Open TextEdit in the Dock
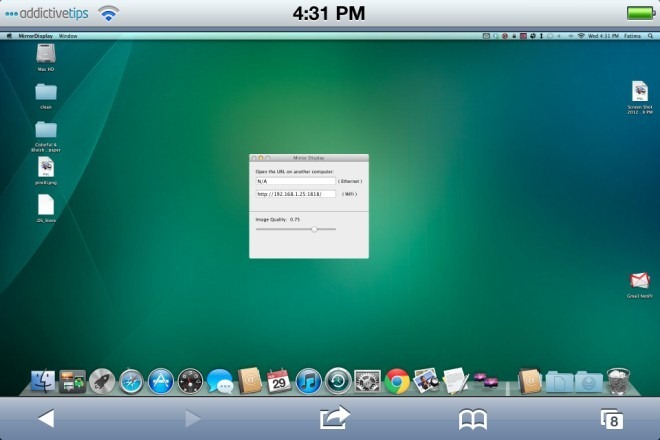 455,381
